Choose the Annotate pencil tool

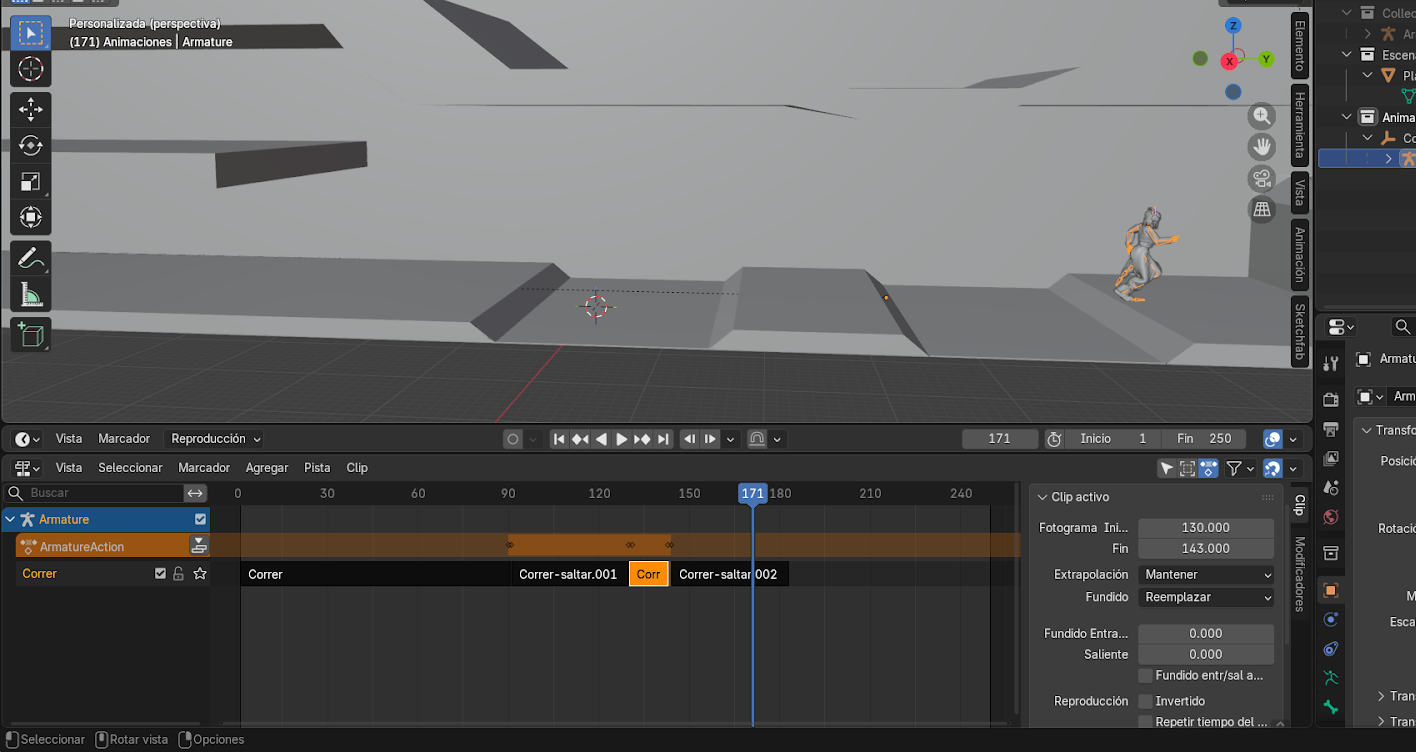coord(30,258)
